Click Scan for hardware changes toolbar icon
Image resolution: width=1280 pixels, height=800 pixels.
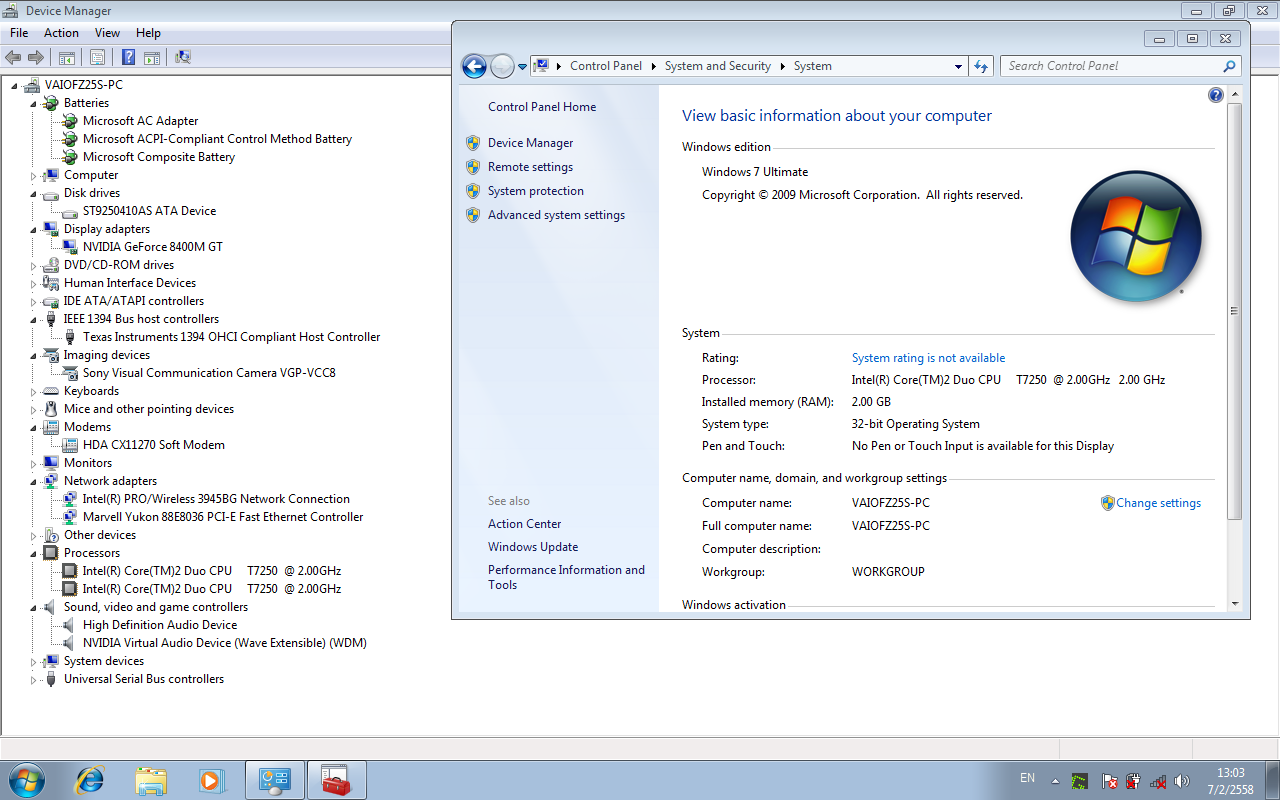(x=183, y=57)
